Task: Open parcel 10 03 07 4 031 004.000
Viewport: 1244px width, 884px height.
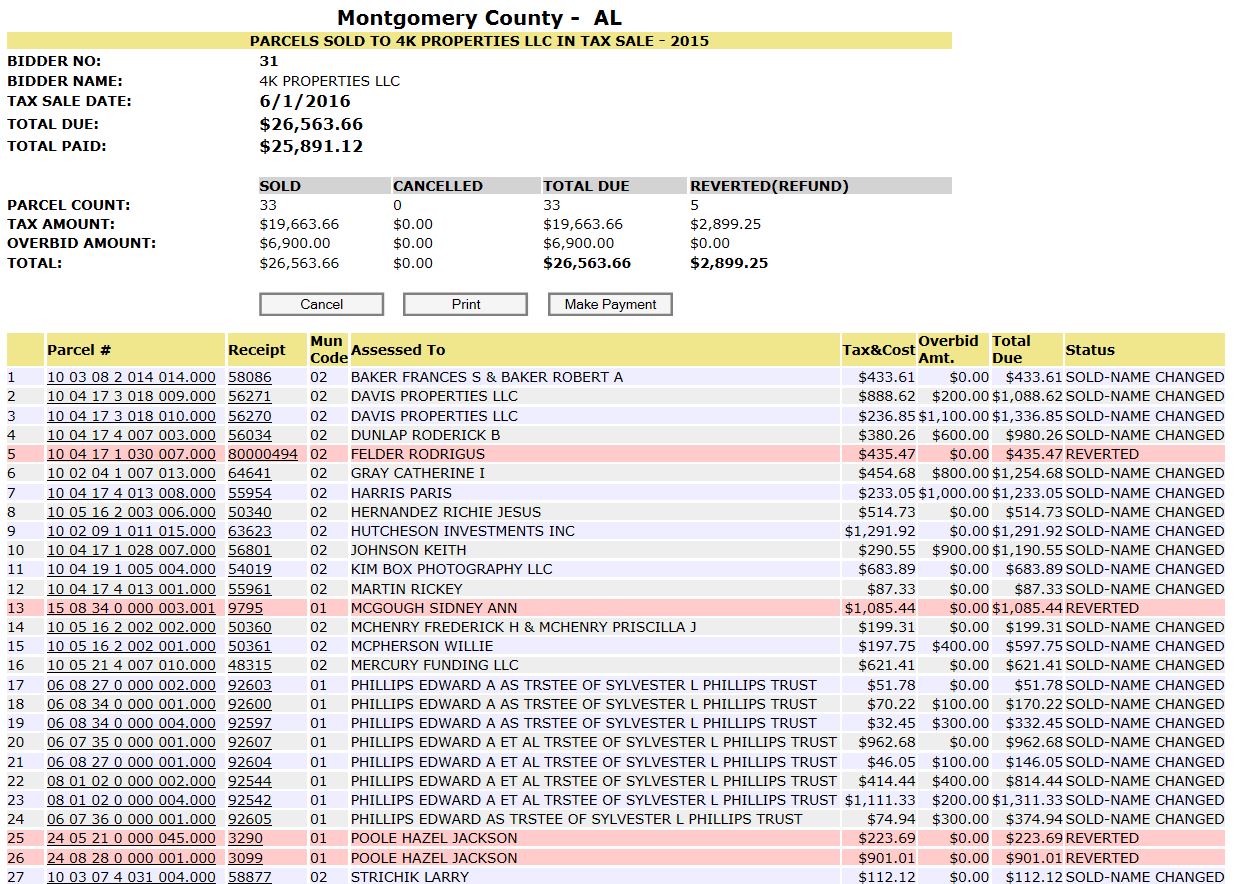Action: (131, 877)
